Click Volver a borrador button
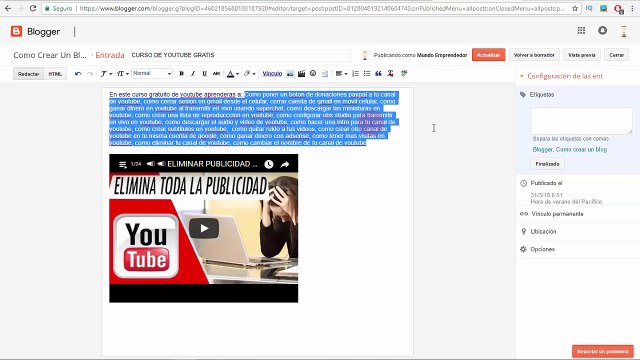640x360 pixels. pyautogui.click(x=534, y=55)
